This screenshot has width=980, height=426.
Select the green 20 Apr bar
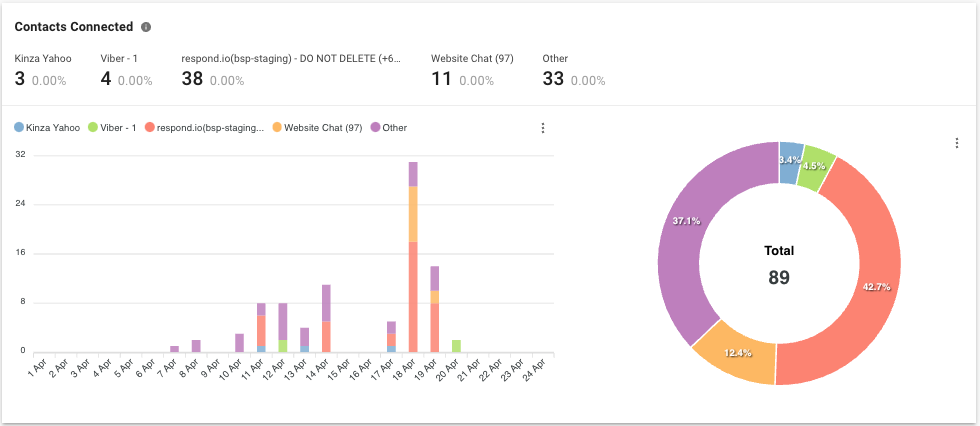(457, 346)
